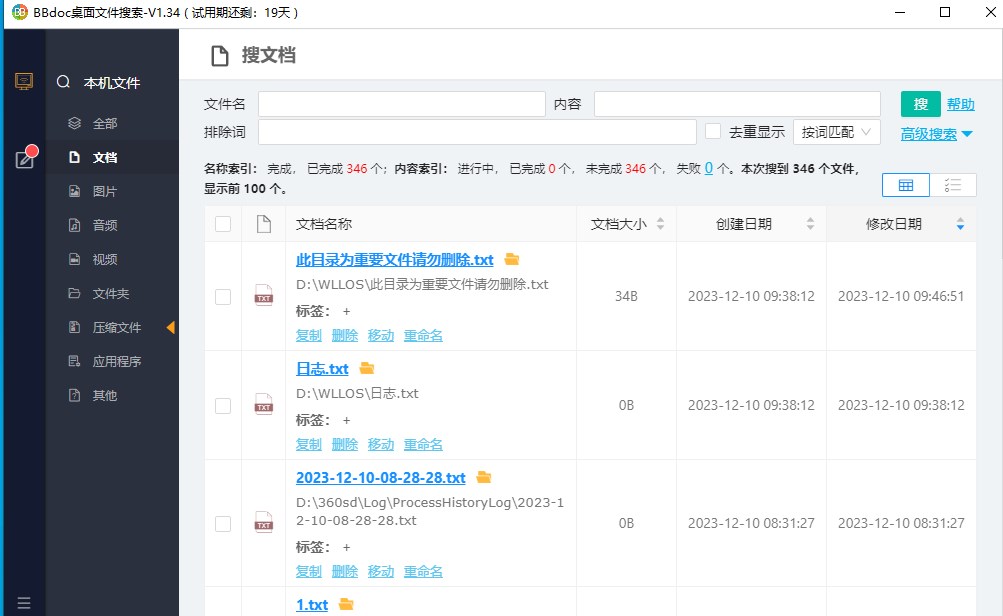
Task: Click the desktop monitor icon in left rail
Action: click(x=24, y=81)
